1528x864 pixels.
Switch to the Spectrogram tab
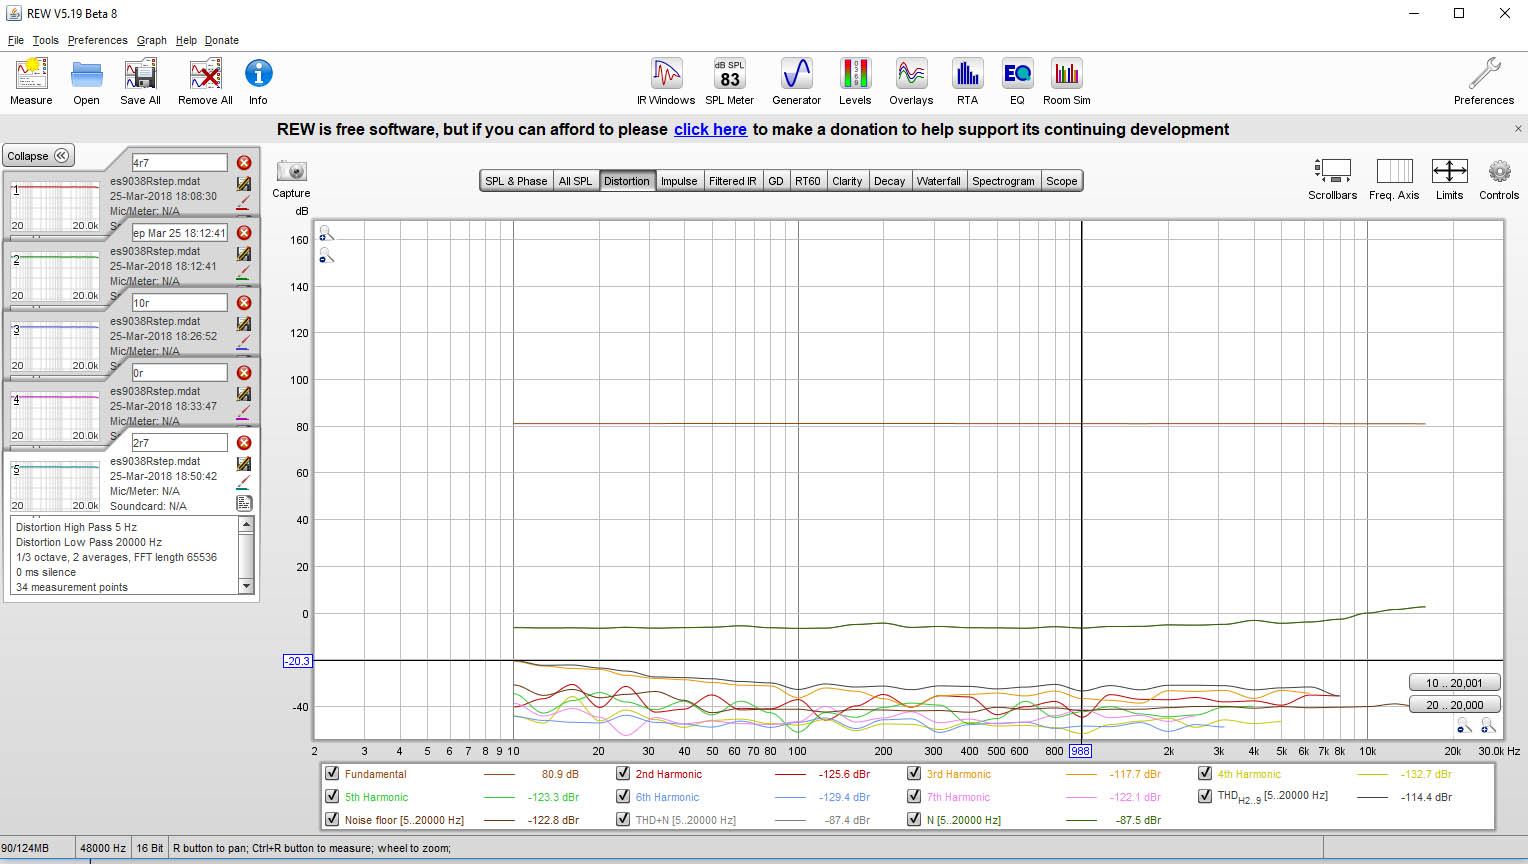[1003, 181]
